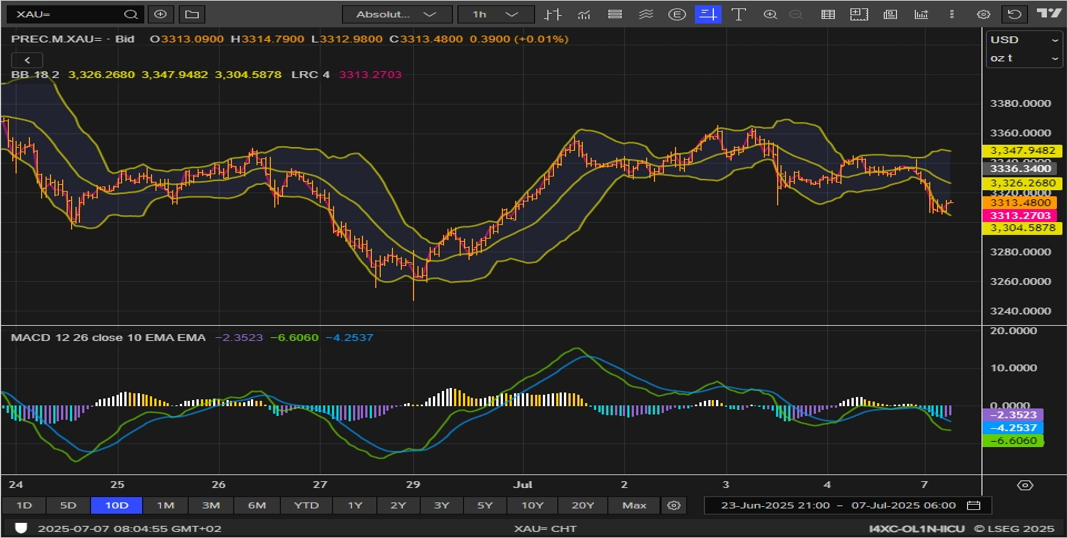Select the 3Y range button

pyautogui.click(x=441, y=505)
